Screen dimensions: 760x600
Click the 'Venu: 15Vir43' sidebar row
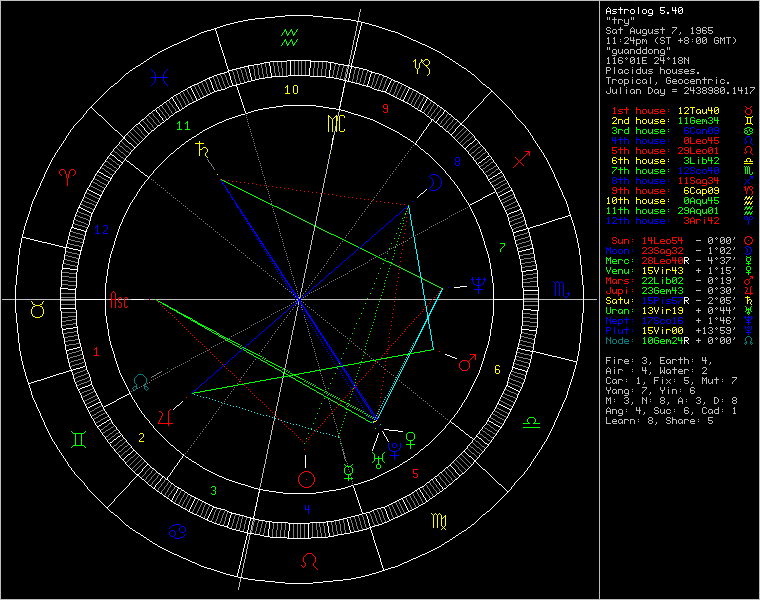(680, 271)
